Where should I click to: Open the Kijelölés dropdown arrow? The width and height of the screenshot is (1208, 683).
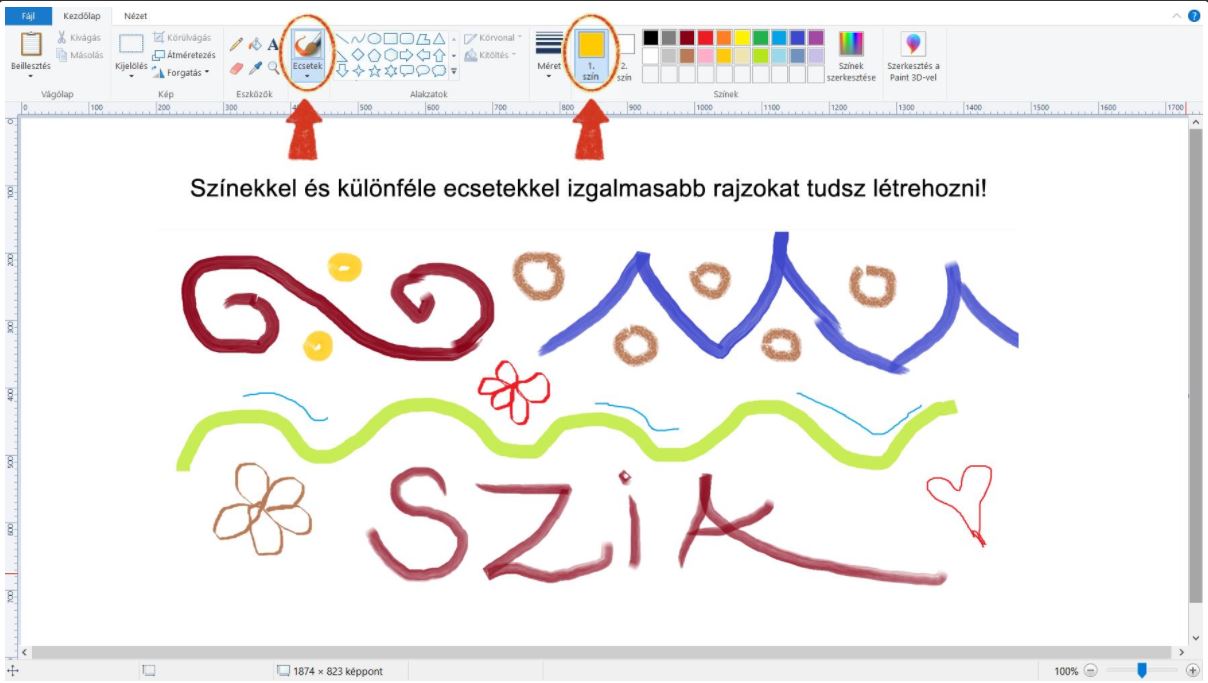click(131, 76)
